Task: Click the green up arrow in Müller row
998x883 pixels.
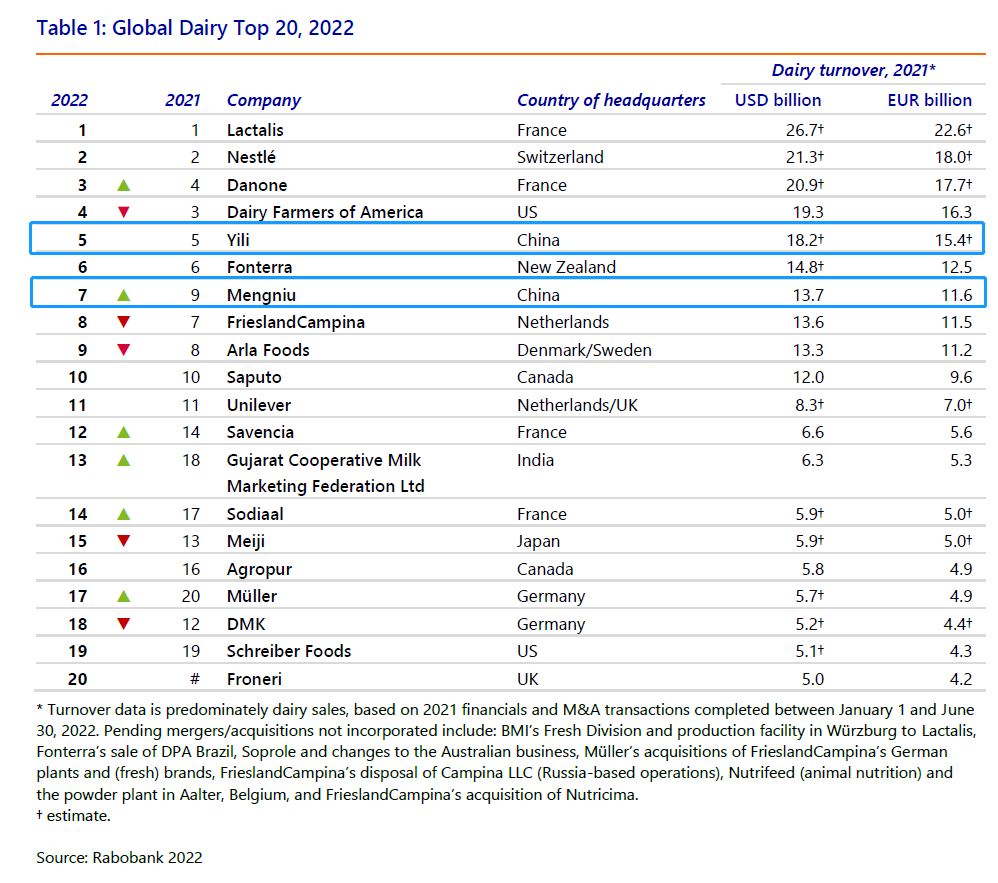Action: coord(123,597)
